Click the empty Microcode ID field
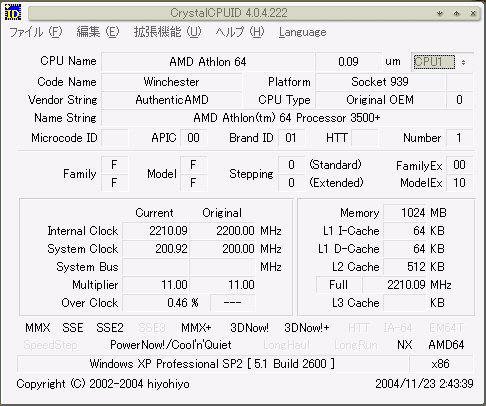Screen dimensions: 486x406 [114, 138]
